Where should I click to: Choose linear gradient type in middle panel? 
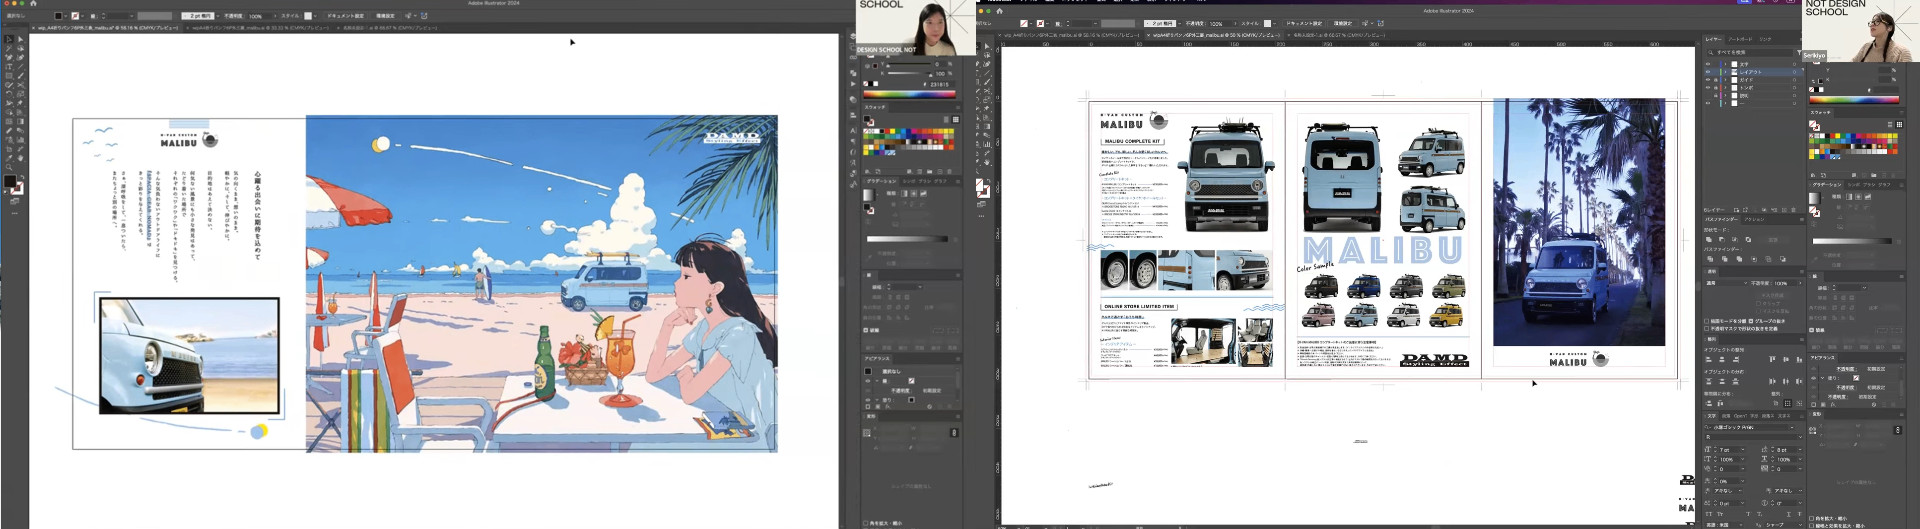pyautogui.click(x=904, y=193)
